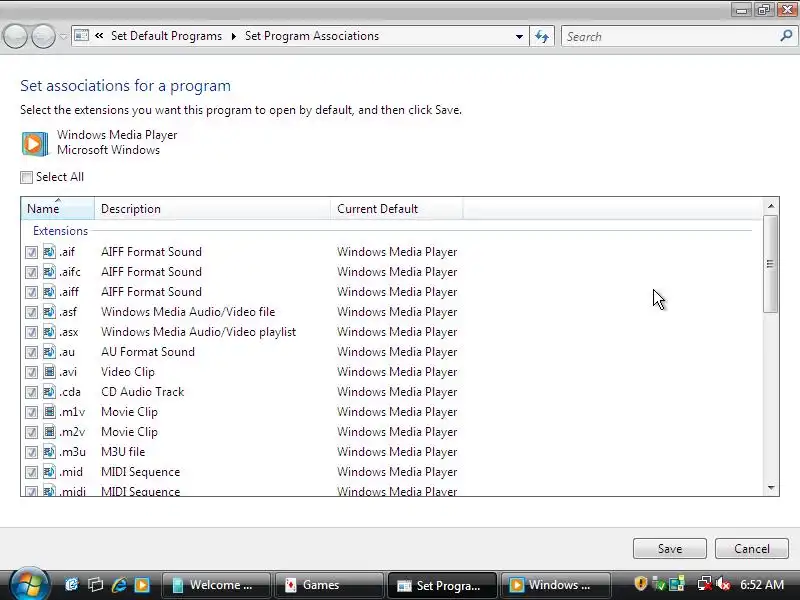Click the .mid file type icon
Image resolution: width=800 pixels, height=600 pixels.
tap(49, 471)
